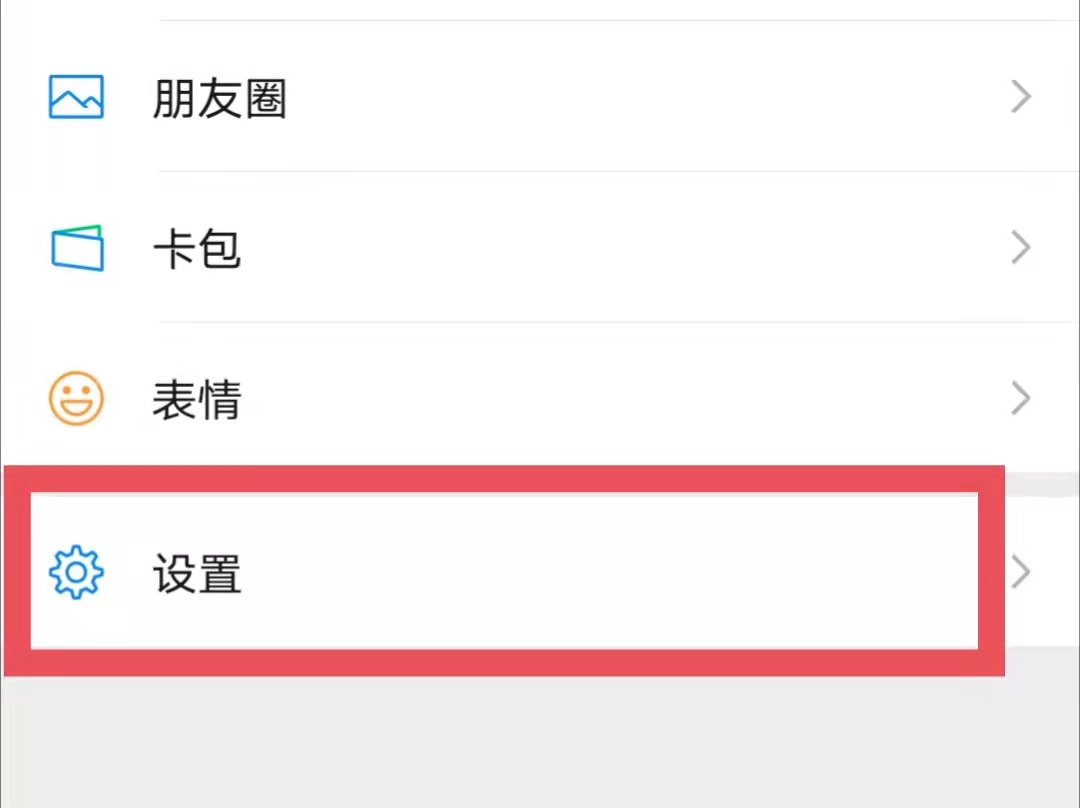Click the Cards (卡包) wallet icon

click(77, 248)
